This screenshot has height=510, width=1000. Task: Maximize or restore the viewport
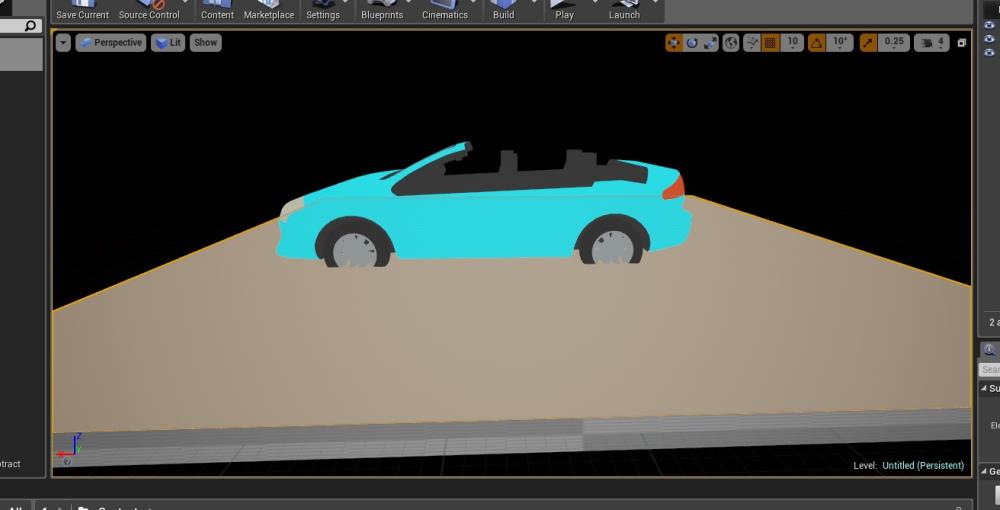coord(962,43)
